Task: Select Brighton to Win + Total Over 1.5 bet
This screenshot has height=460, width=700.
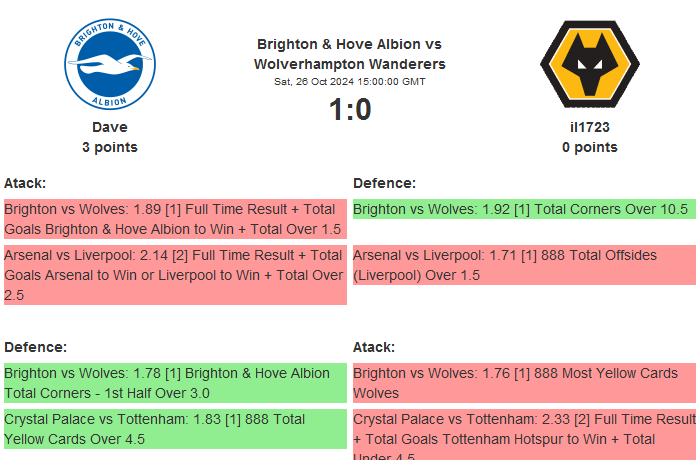Action: pyautogui.click(x=174, y=219)
